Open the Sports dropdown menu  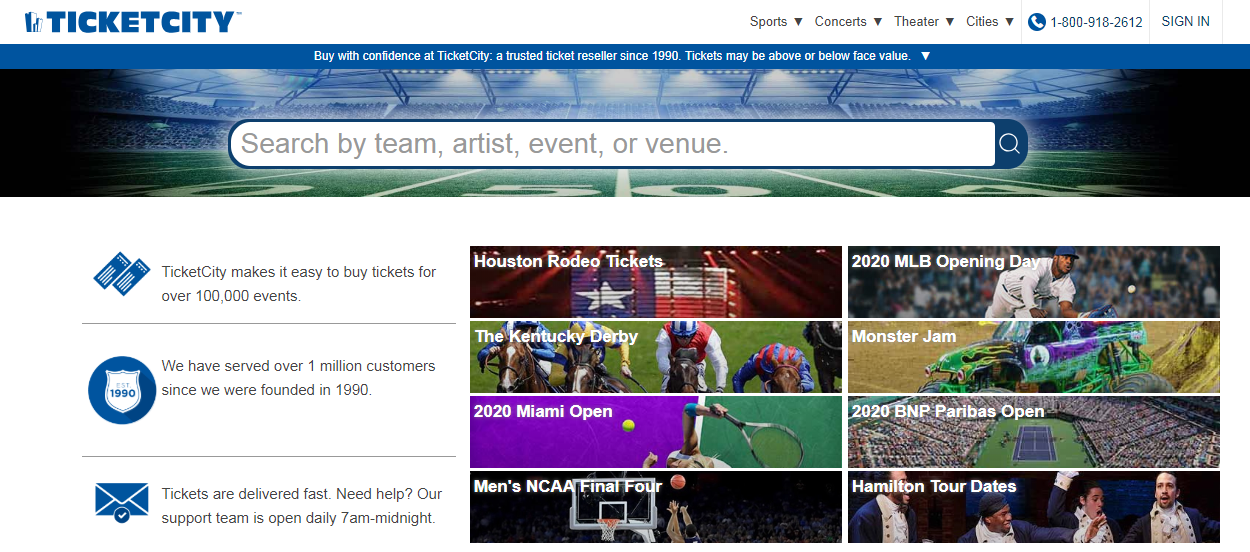pyautogui.click(x=776, y=21)
